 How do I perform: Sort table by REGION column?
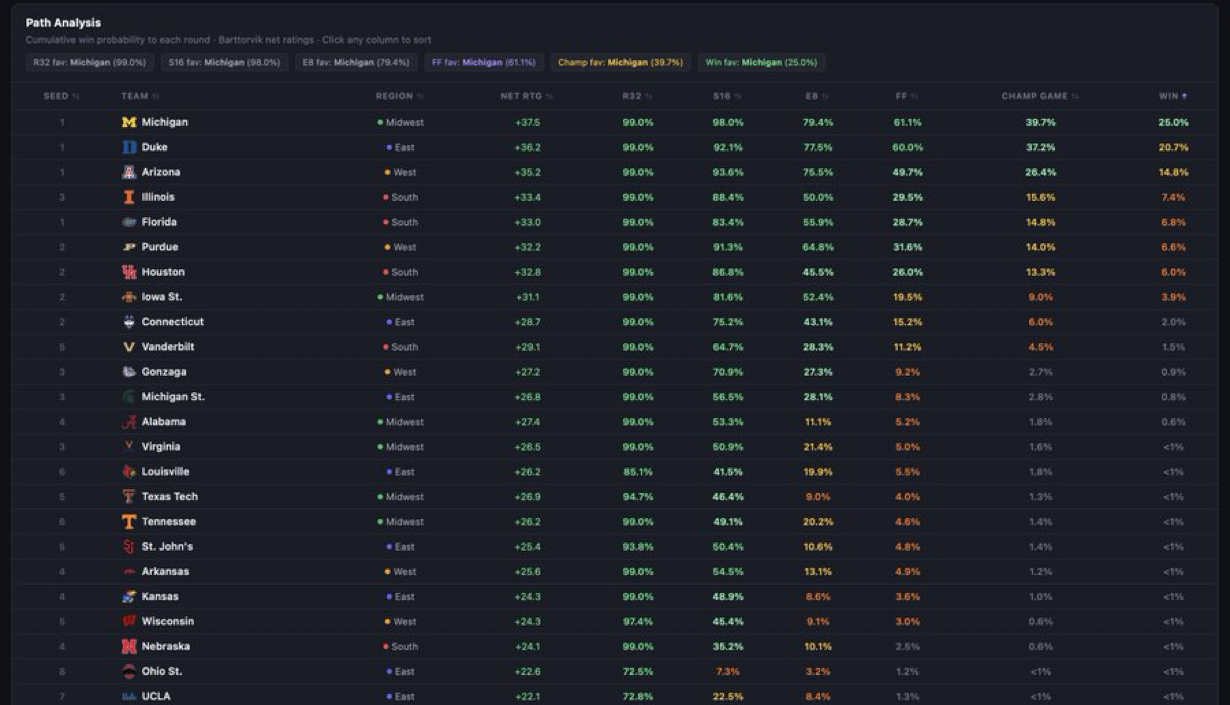tap(400, 96)
